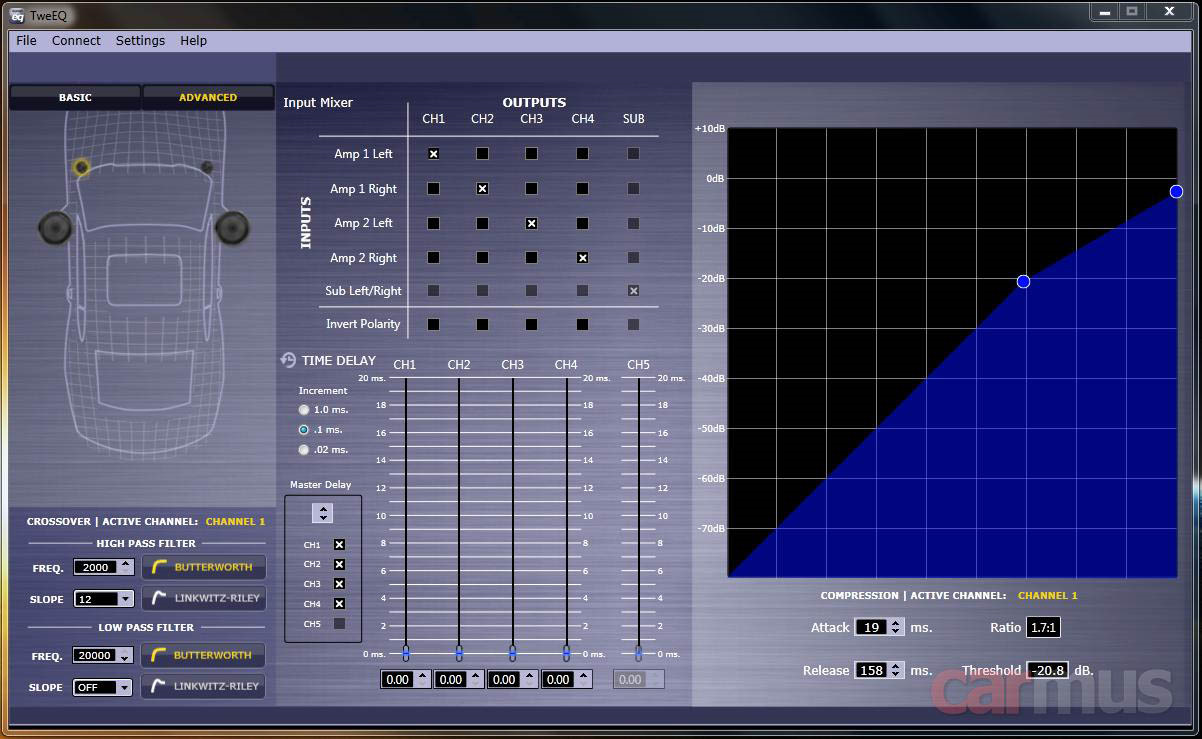Uncheck Amp 1 Right to CH2 routing
This screenshot has height=739, width=1202.
coord(482,188)
